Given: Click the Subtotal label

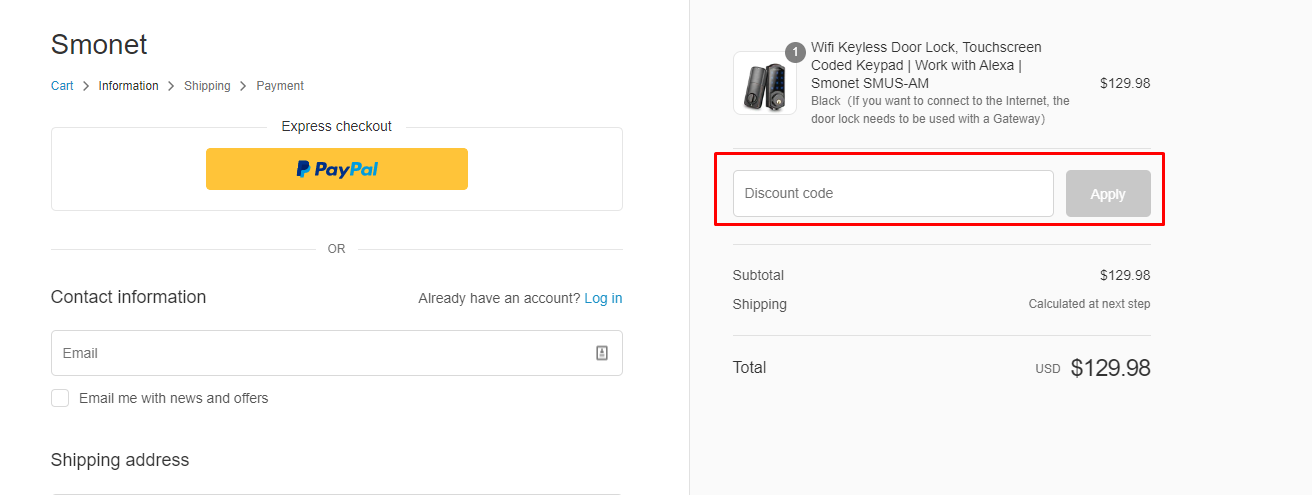Looking at the screenshot, I should click(758, 275).
